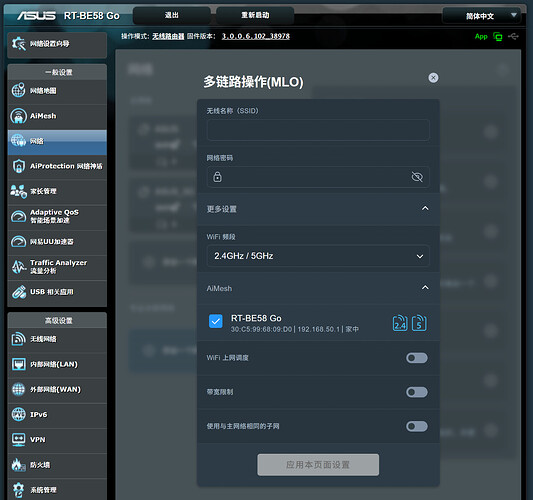The image size is (533, 500).
Task: Uncheck the RT-BE58 Go AiMesh node checkbox
Action: [216, 321]
